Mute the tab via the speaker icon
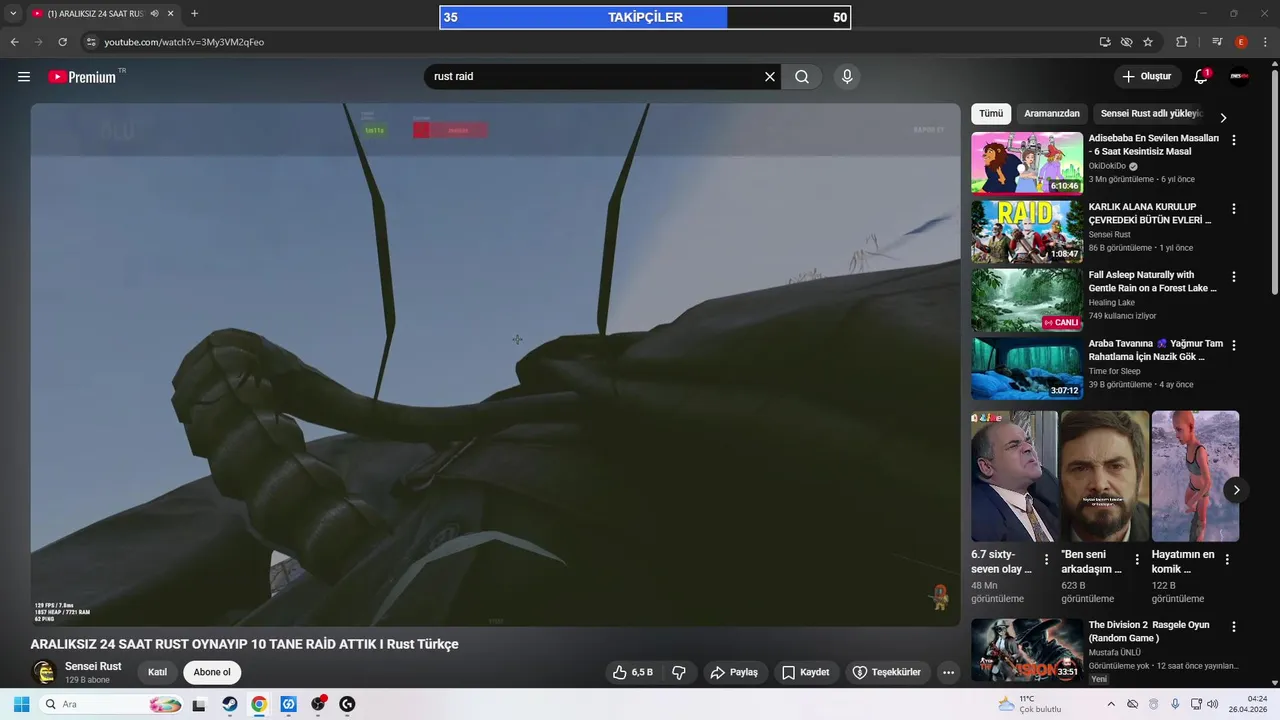Image resolution: width=1280 pixels, height=720 pixels. tap(155, 14)
